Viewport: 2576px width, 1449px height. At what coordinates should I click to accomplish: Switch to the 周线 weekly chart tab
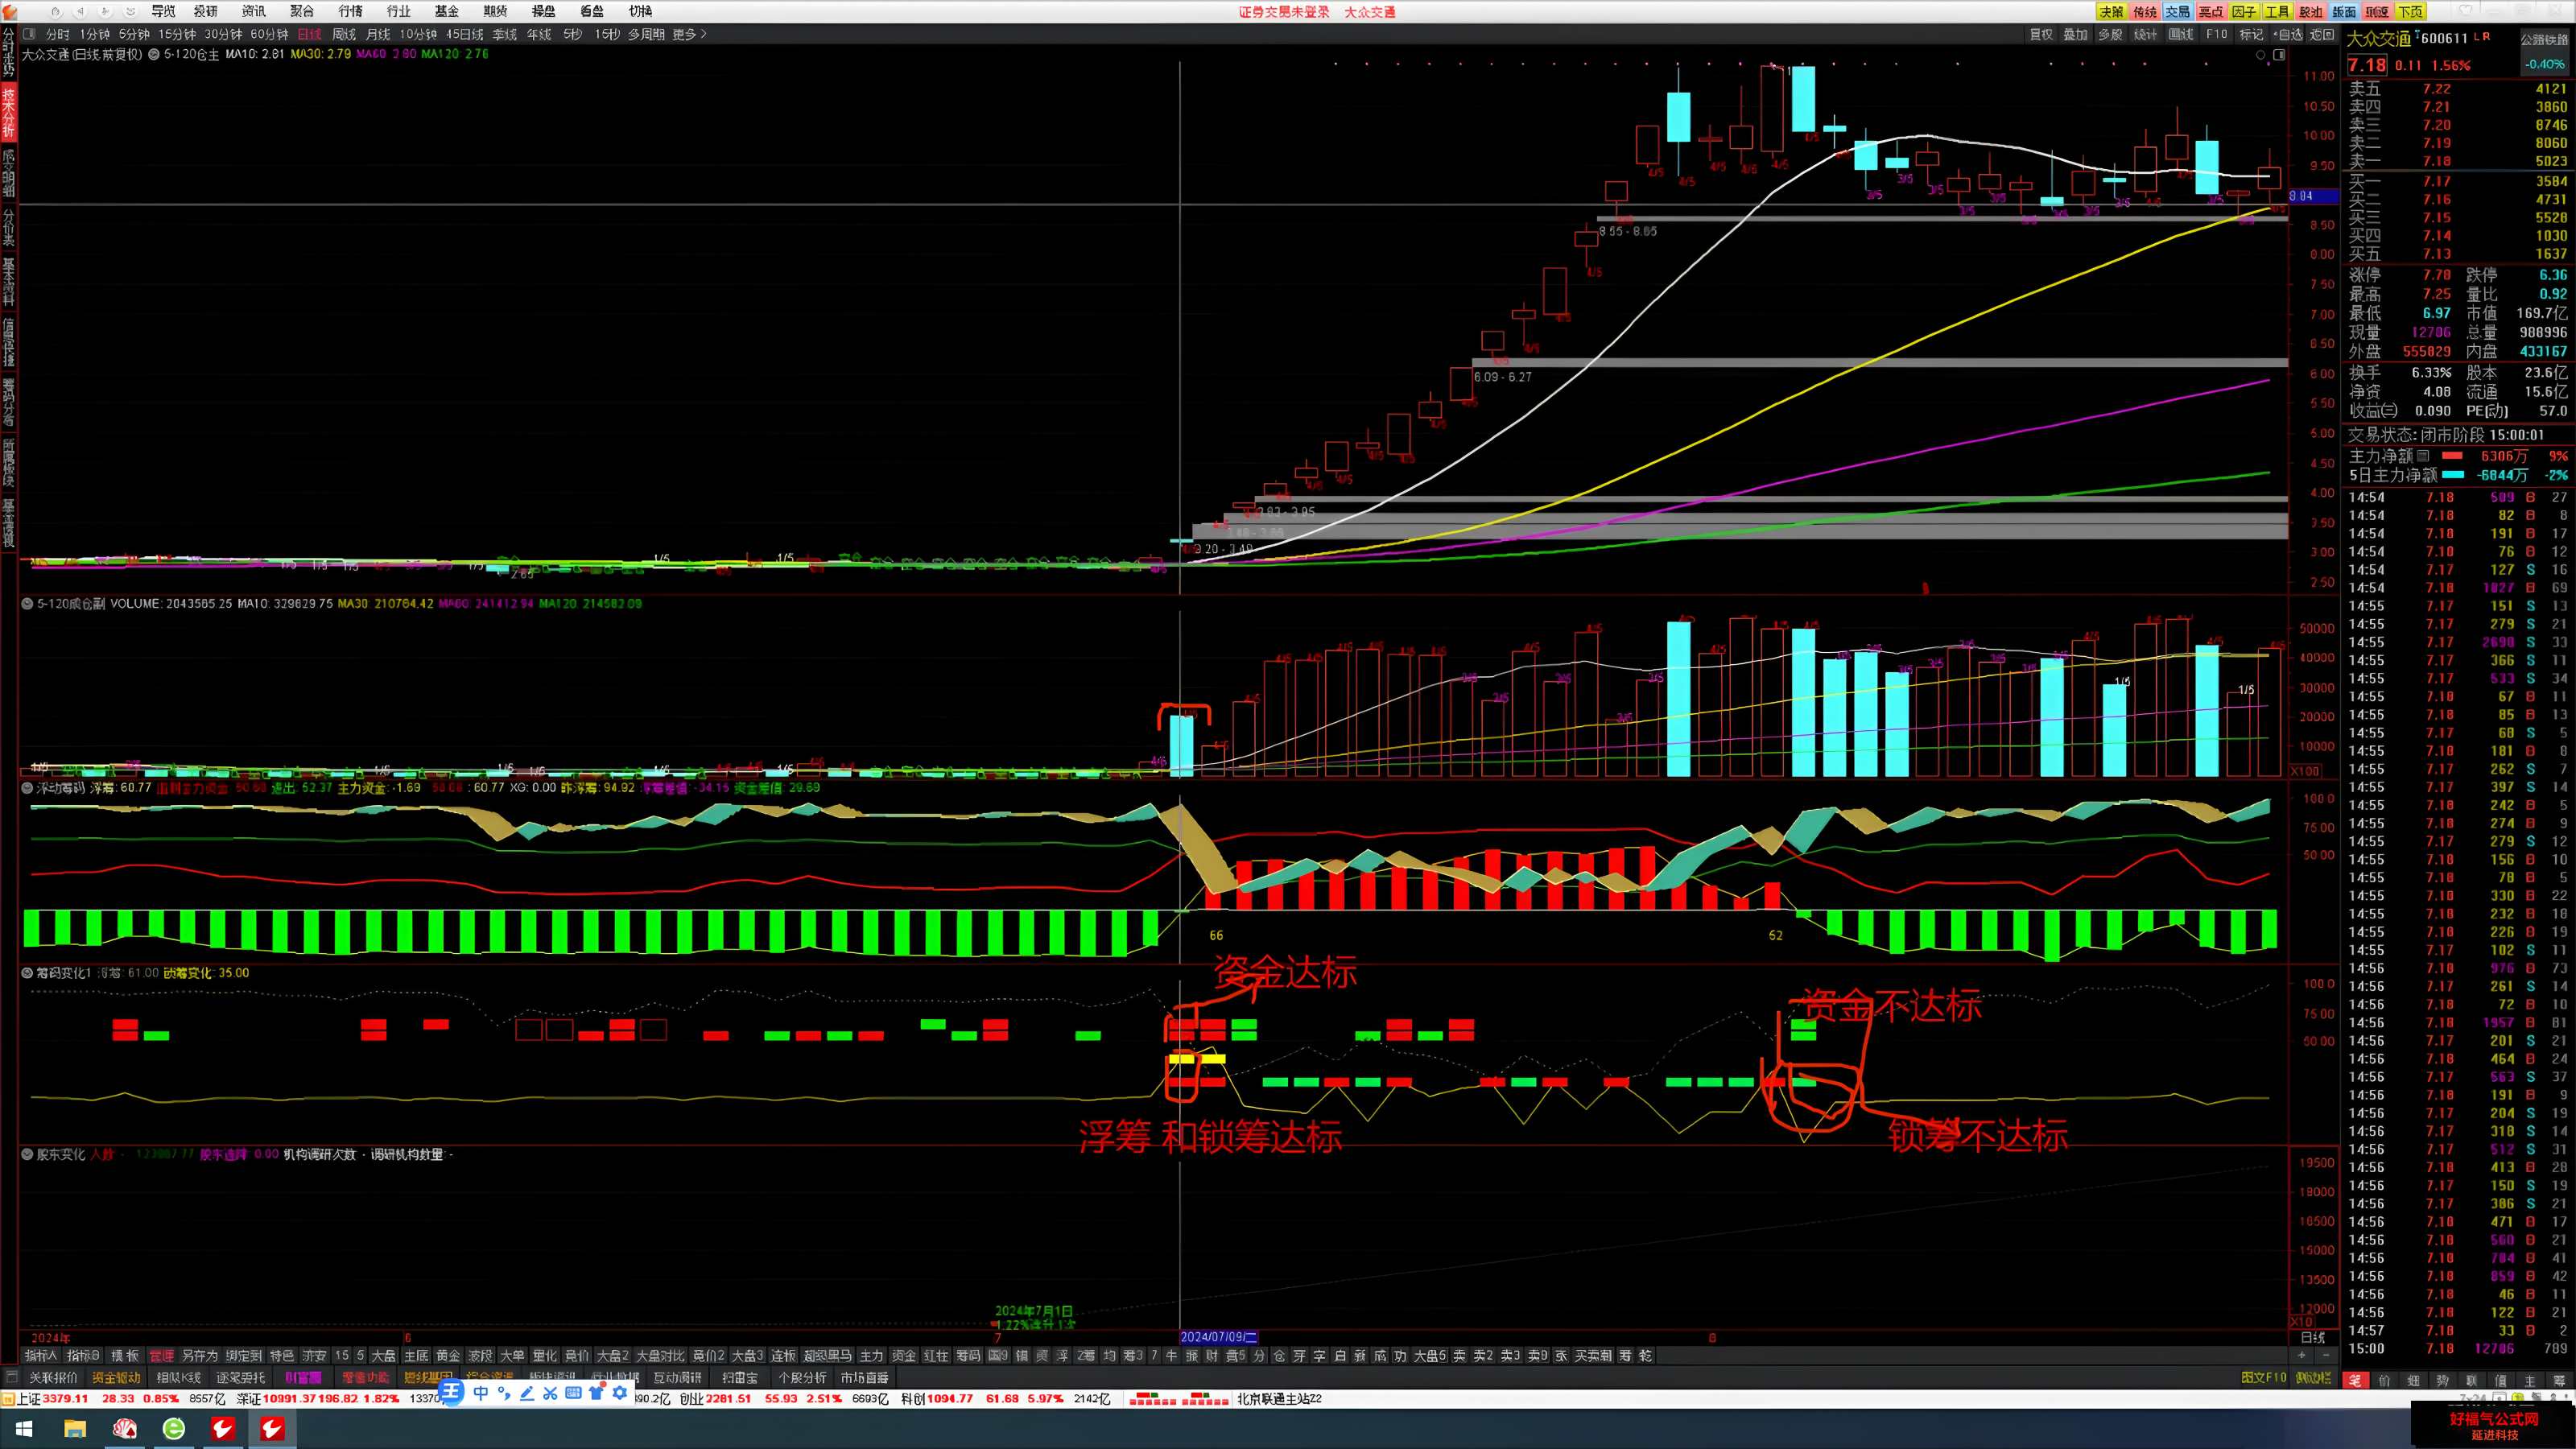pyautogui.click(x=344, y=34)
